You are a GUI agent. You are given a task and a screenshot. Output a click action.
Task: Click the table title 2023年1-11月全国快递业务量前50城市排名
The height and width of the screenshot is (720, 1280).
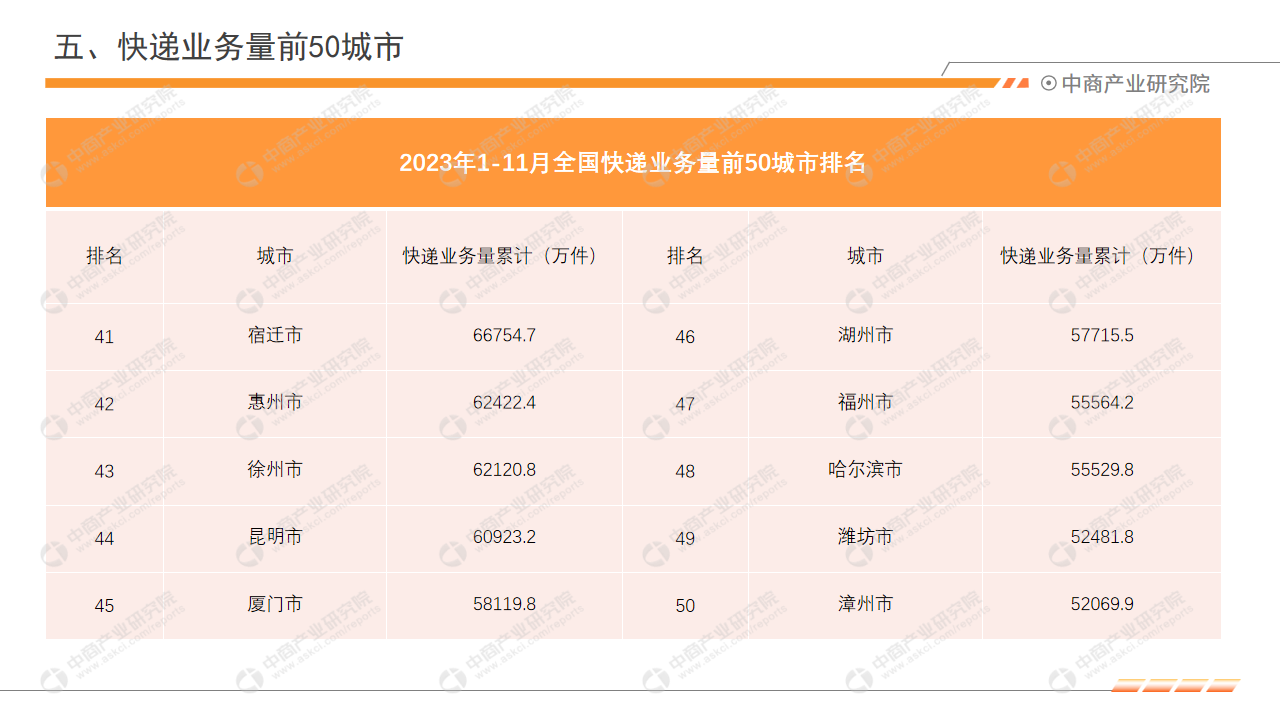(x=632, y=163)
